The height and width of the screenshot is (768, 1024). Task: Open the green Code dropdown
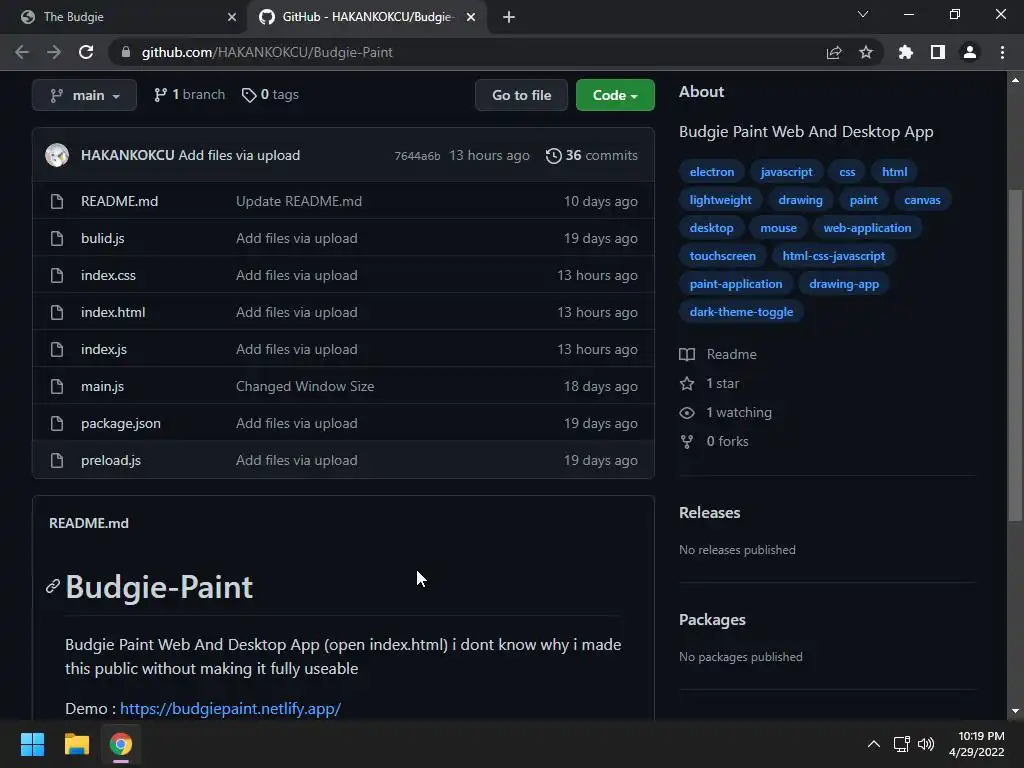coord(615,95)
